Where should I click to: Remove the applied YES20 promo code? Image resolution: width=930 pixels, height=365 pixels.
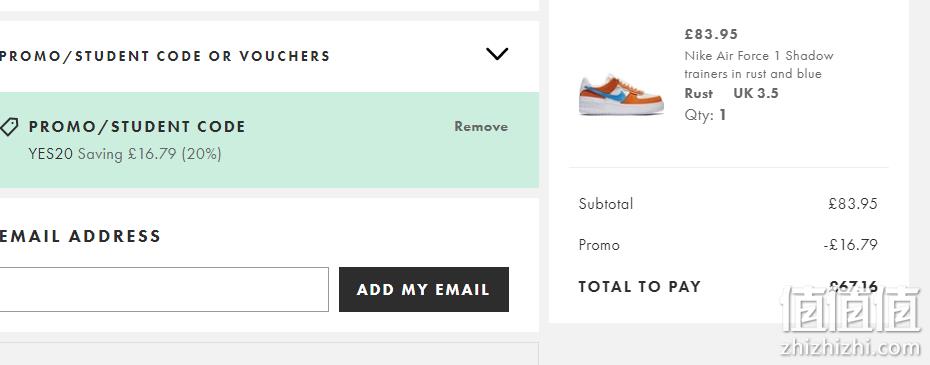(x=481, y=126)
